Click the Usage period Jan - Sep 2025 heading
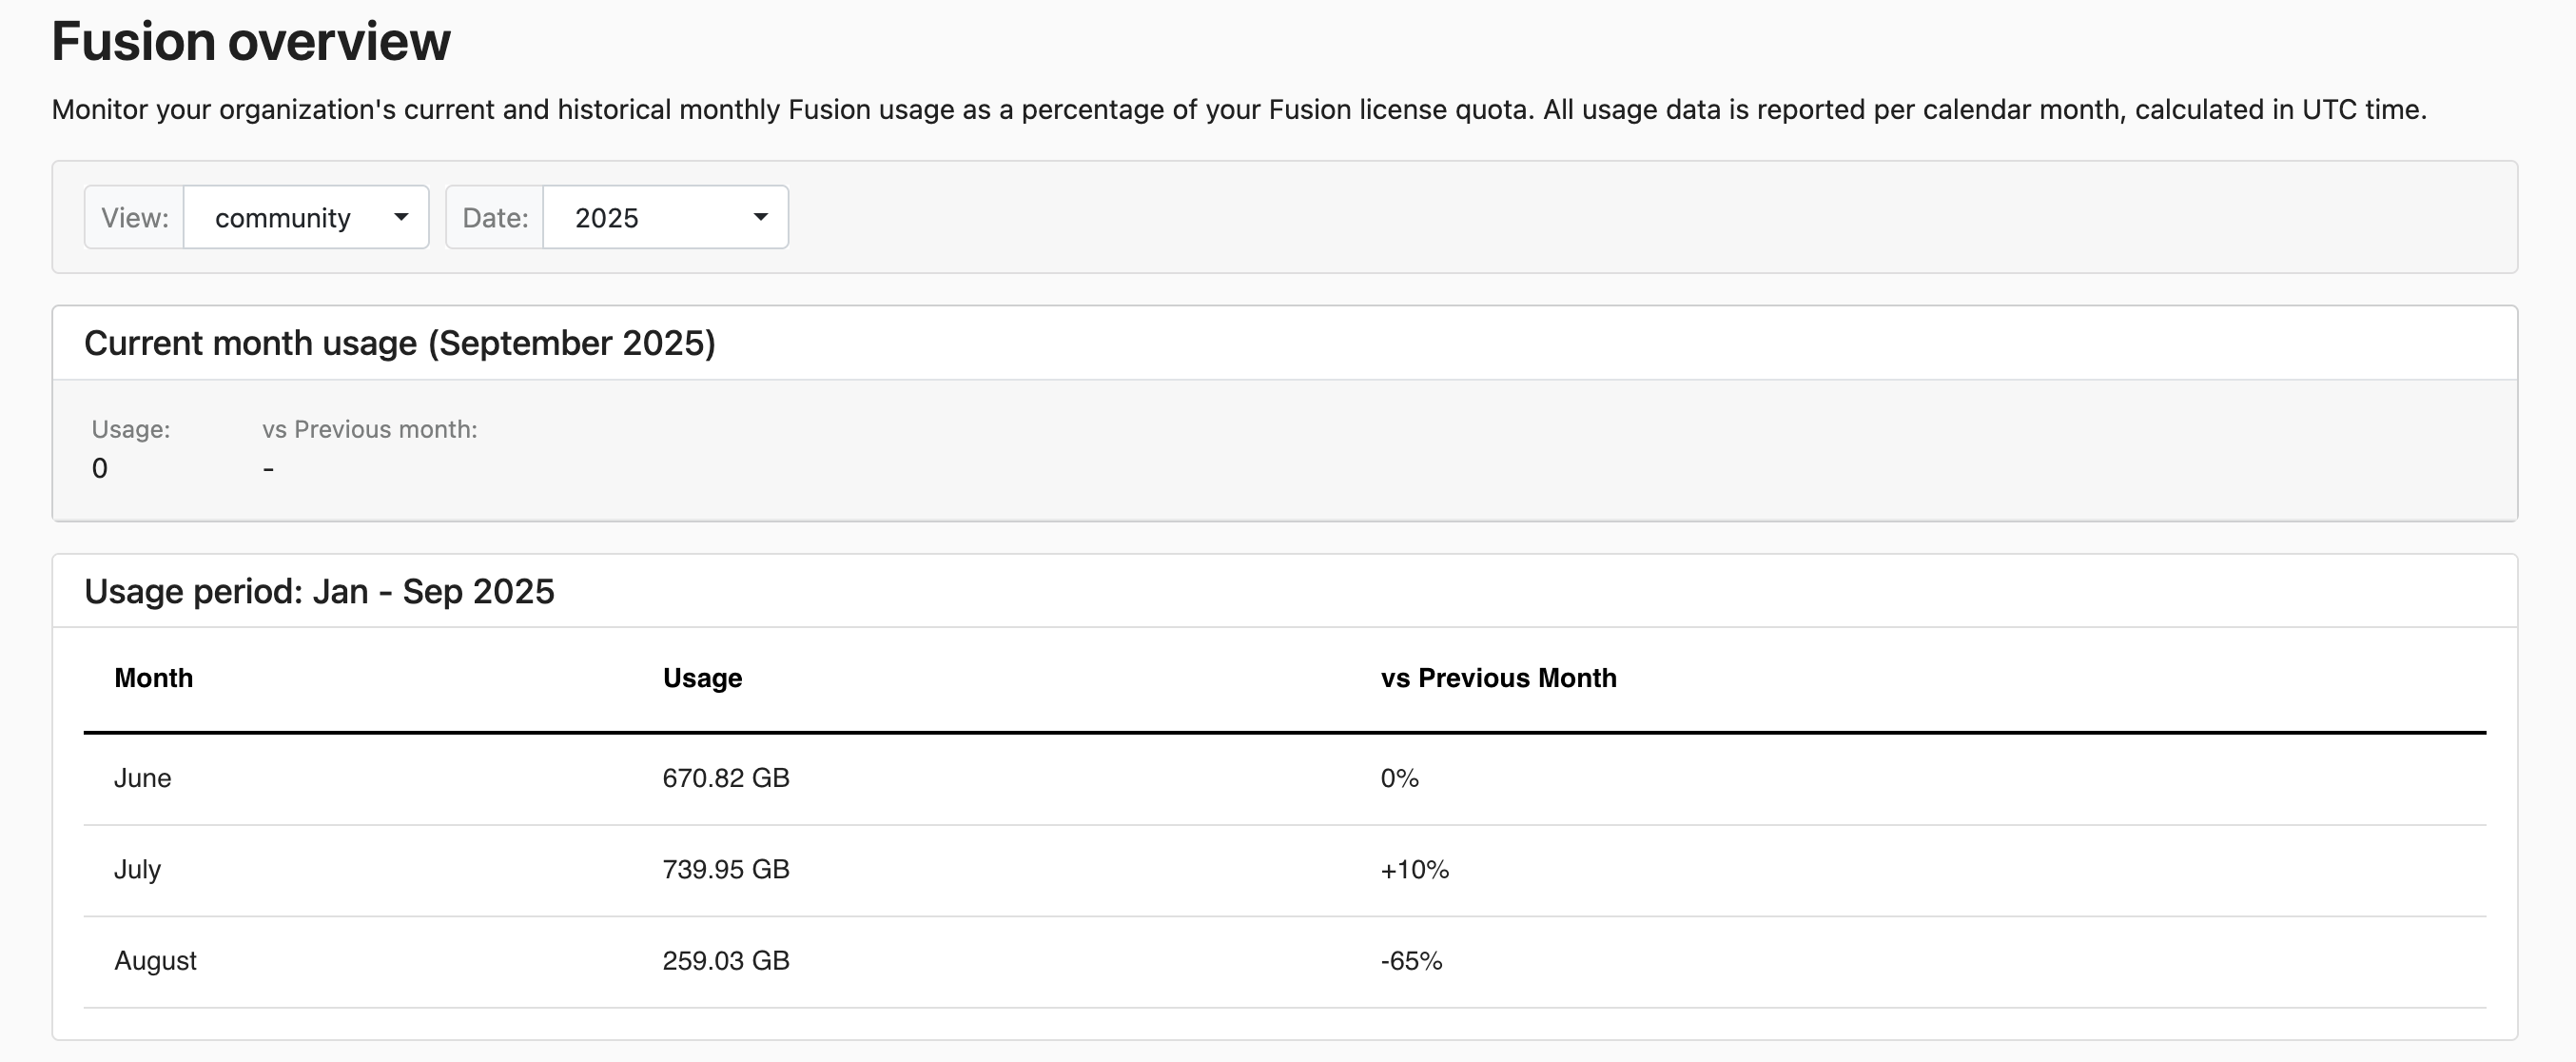2576x1062 pixels. click(x=319, y=591)
